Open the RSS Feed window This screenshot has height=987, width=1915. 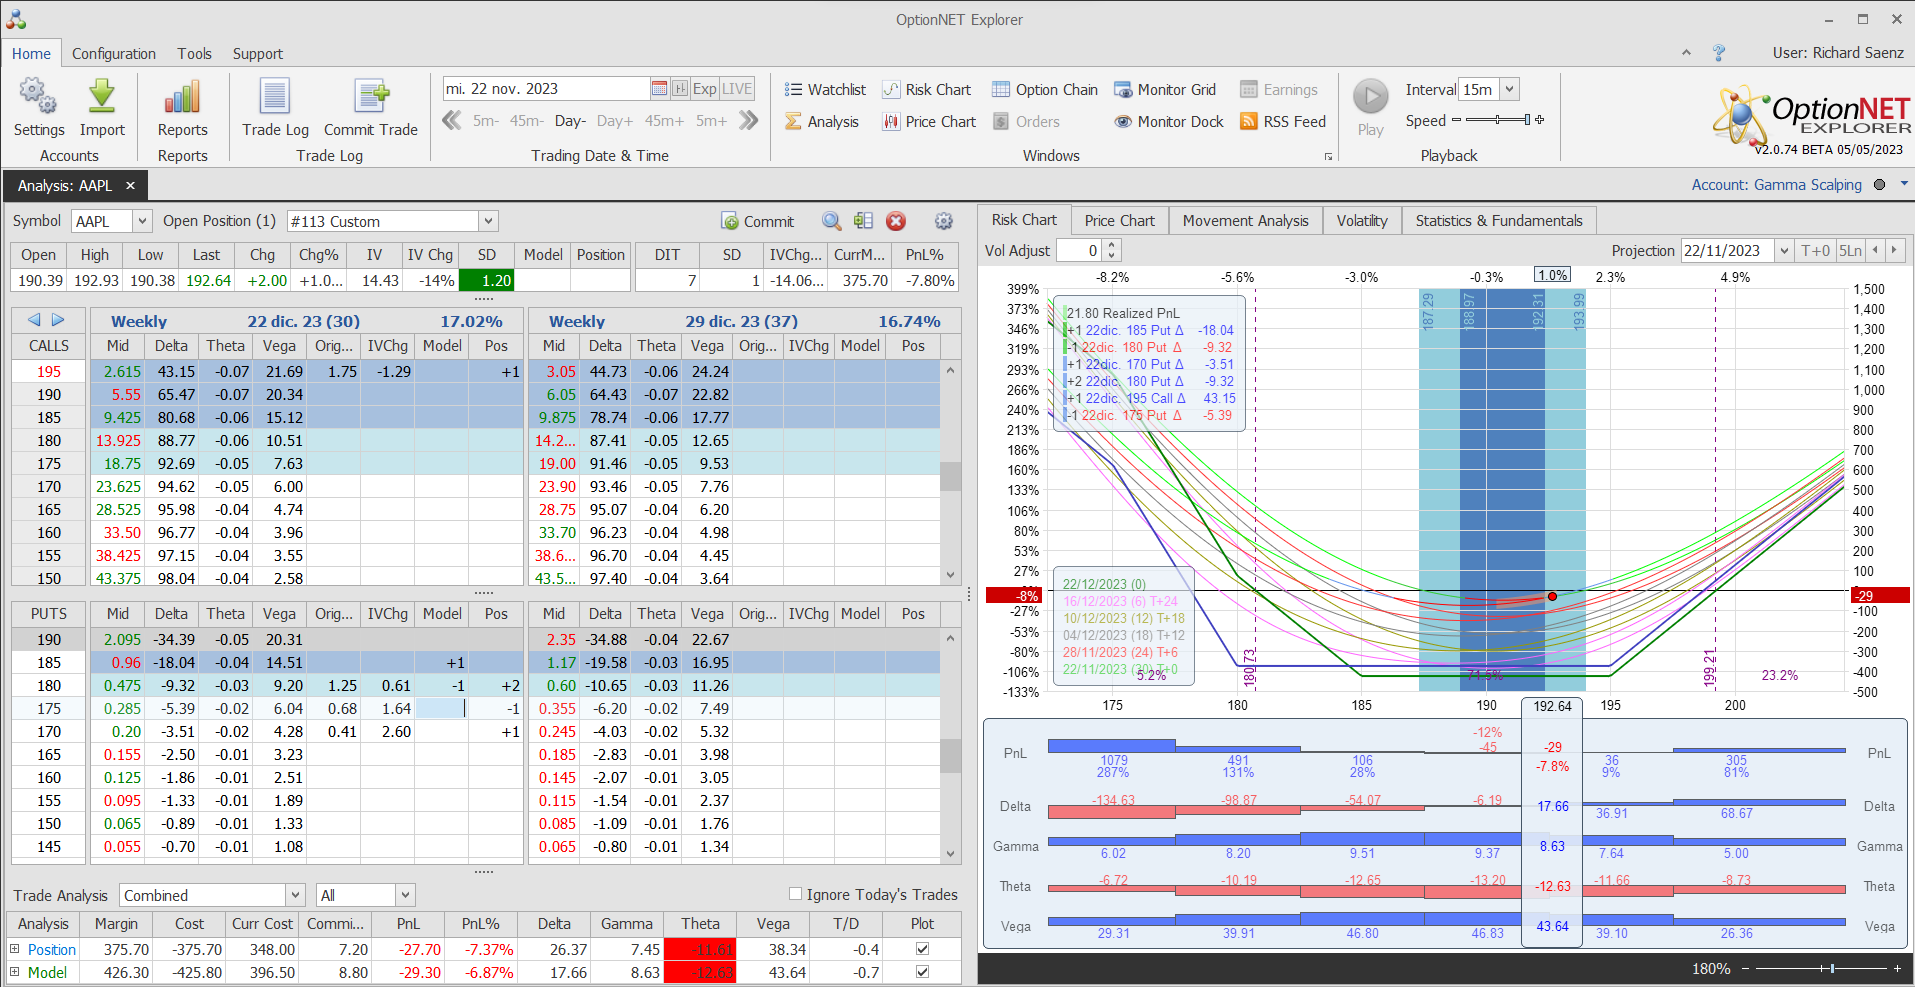tap(1283, 121)
